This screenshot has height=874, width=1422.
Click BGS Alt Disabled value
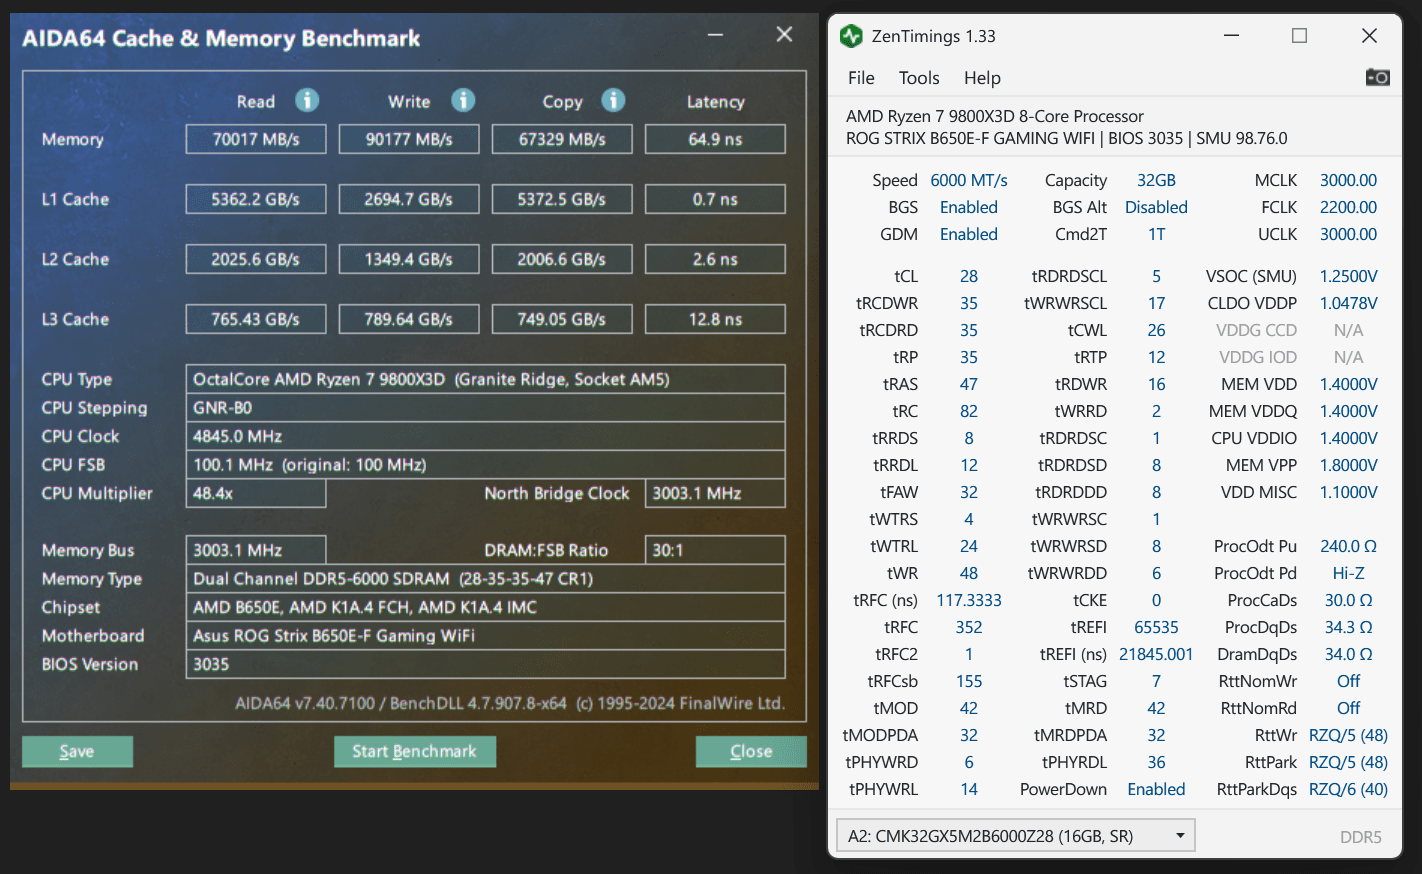click(x=1156, y=207)
